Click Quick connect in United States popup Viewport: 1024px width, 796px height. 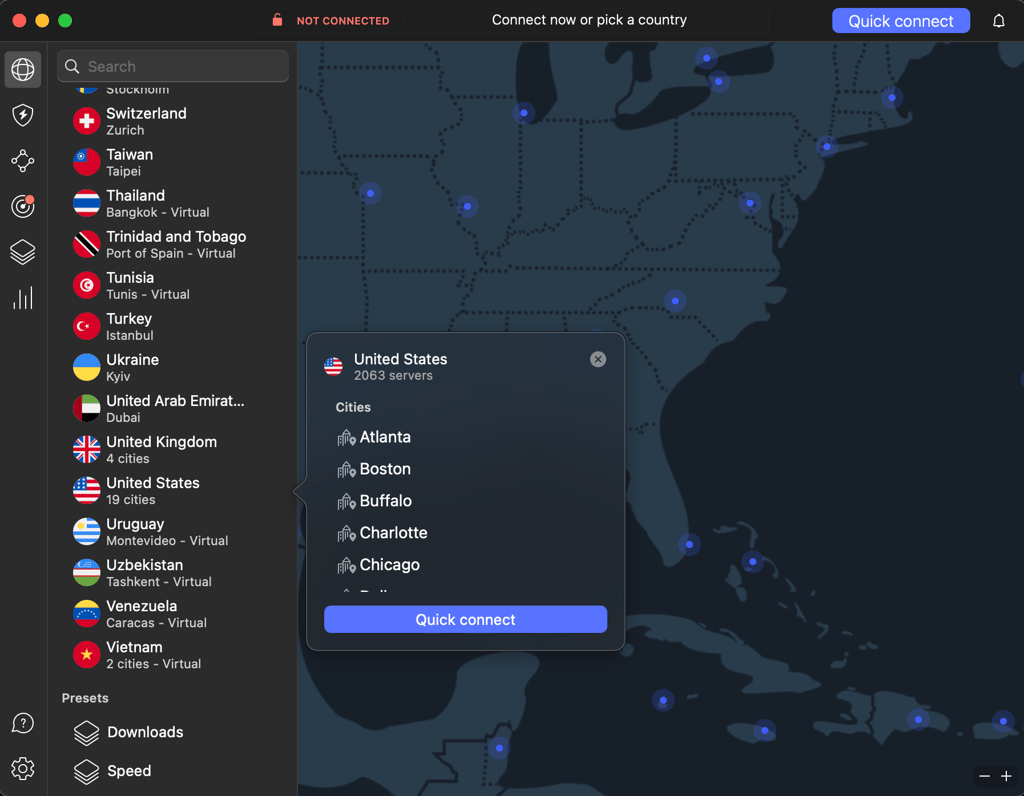point(466,619)
